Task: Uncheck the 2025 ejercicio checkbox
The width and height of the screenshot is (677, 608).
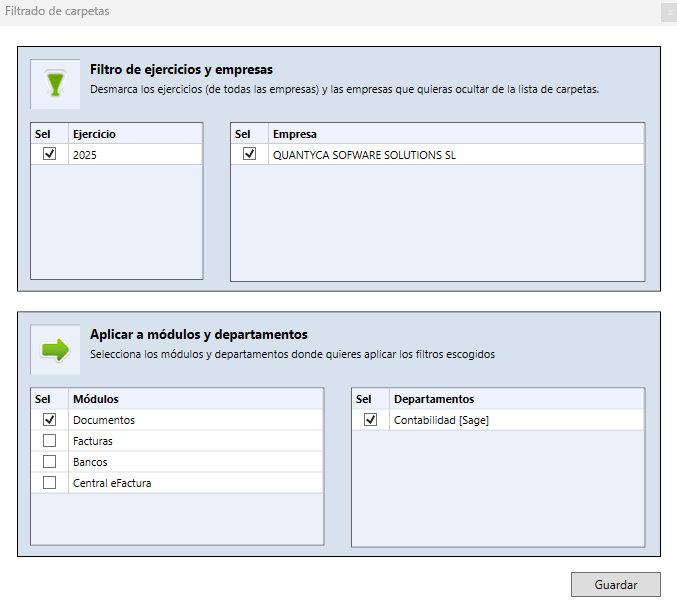Action: pos(50,154)
